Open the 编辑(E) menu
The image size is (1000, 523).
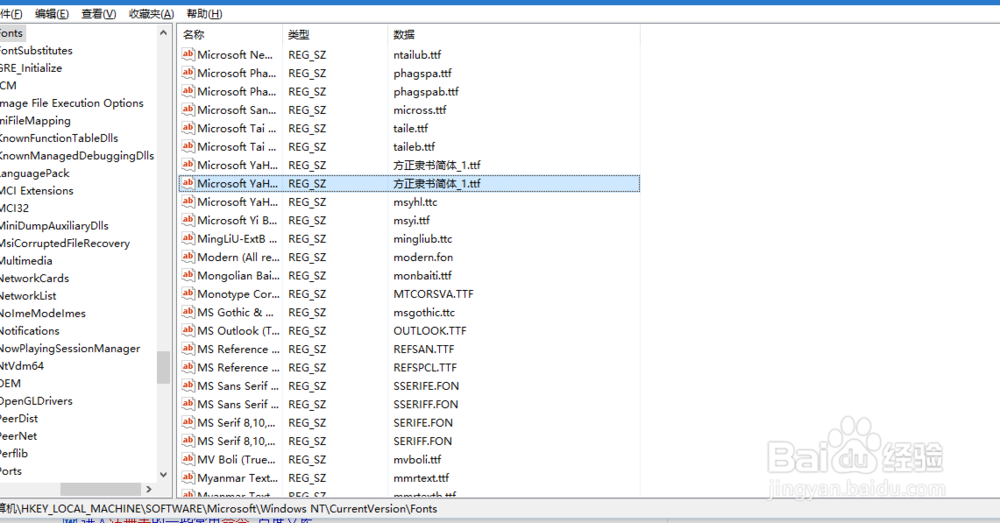click(52, 14)
